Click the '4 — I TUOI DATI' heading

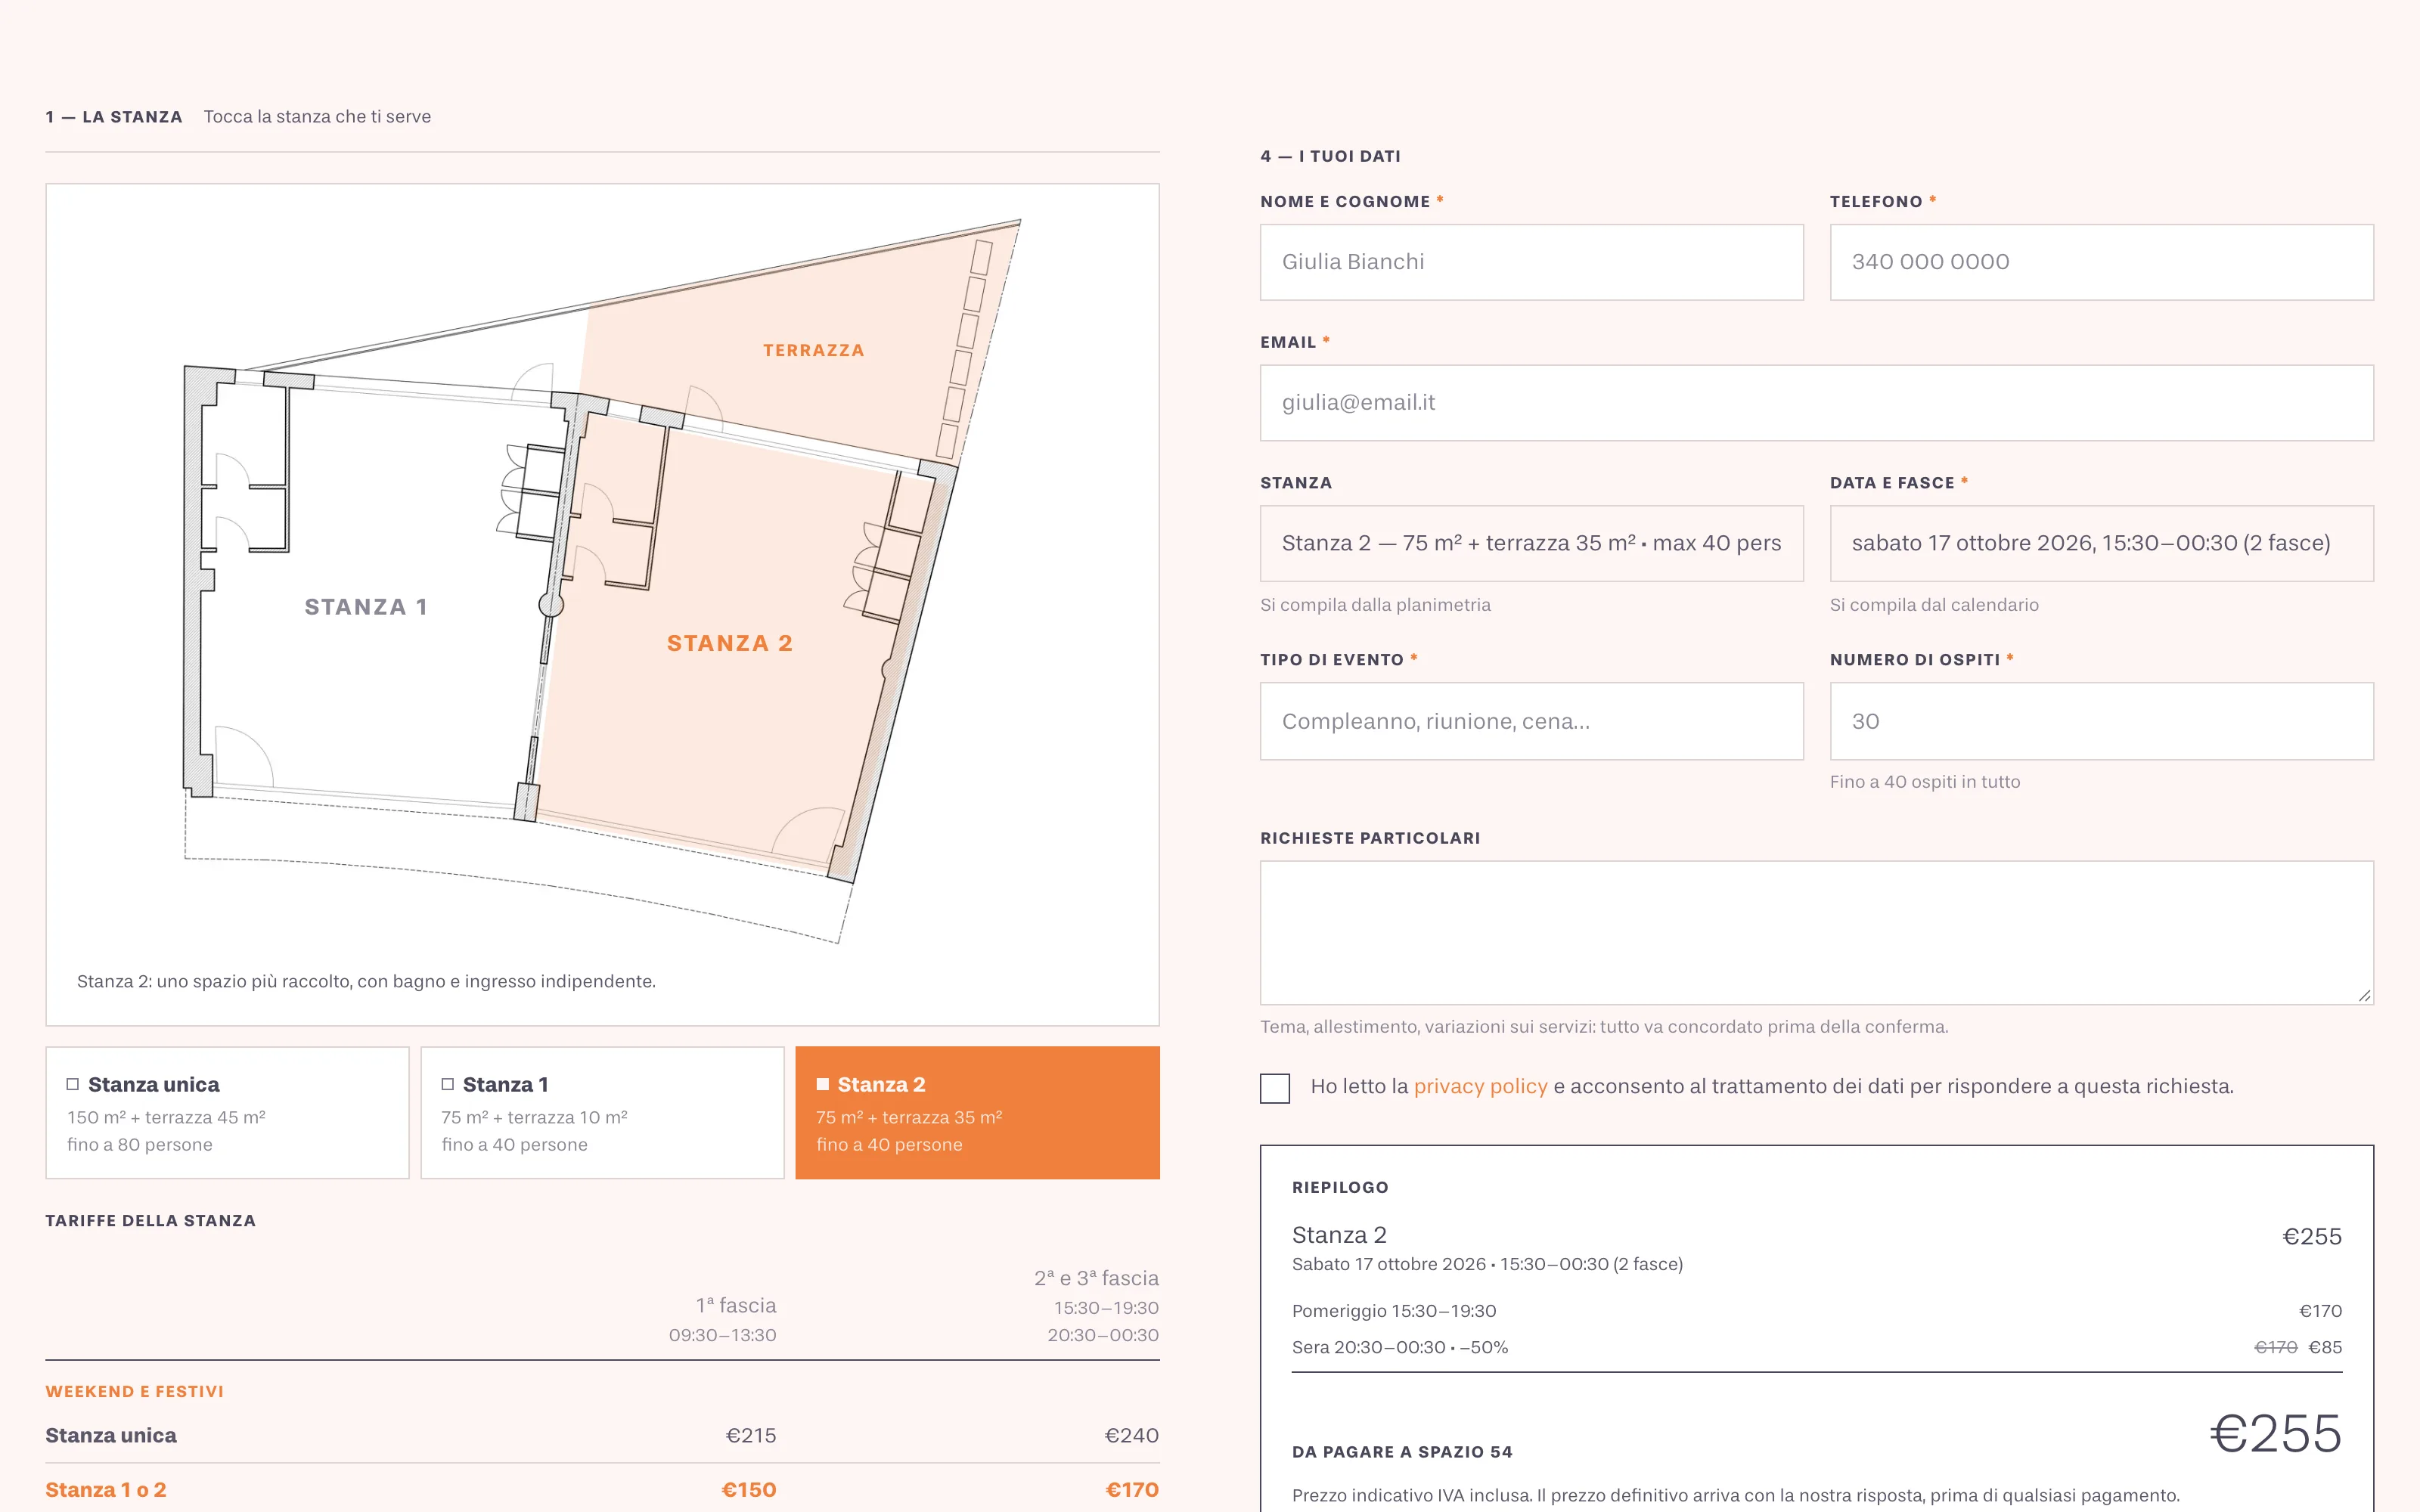[1330, 156]
